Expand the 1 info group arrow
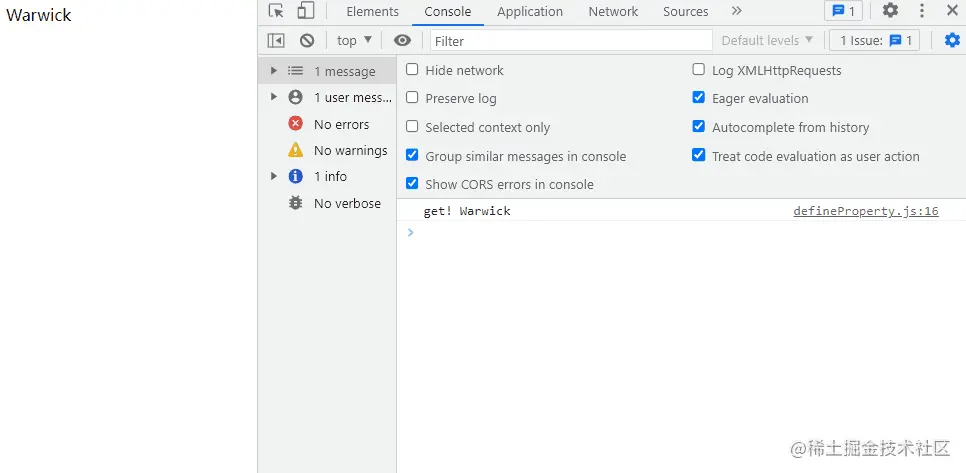The image size is (966, 473). 274,176
